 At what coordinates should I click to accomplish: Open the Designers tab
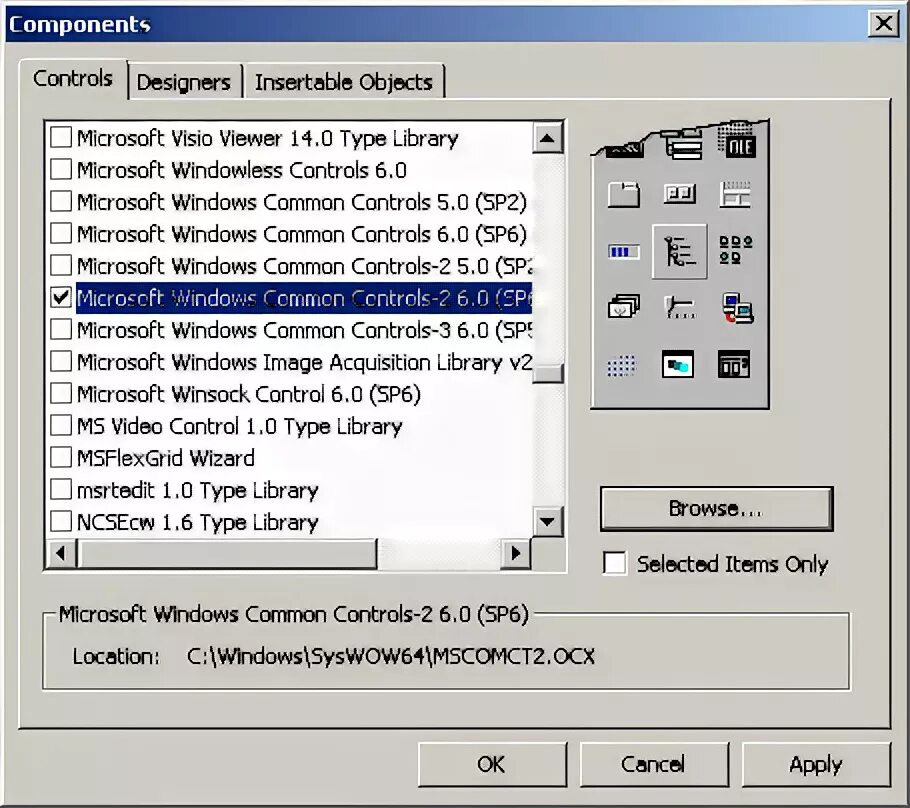tap(184, 82)
